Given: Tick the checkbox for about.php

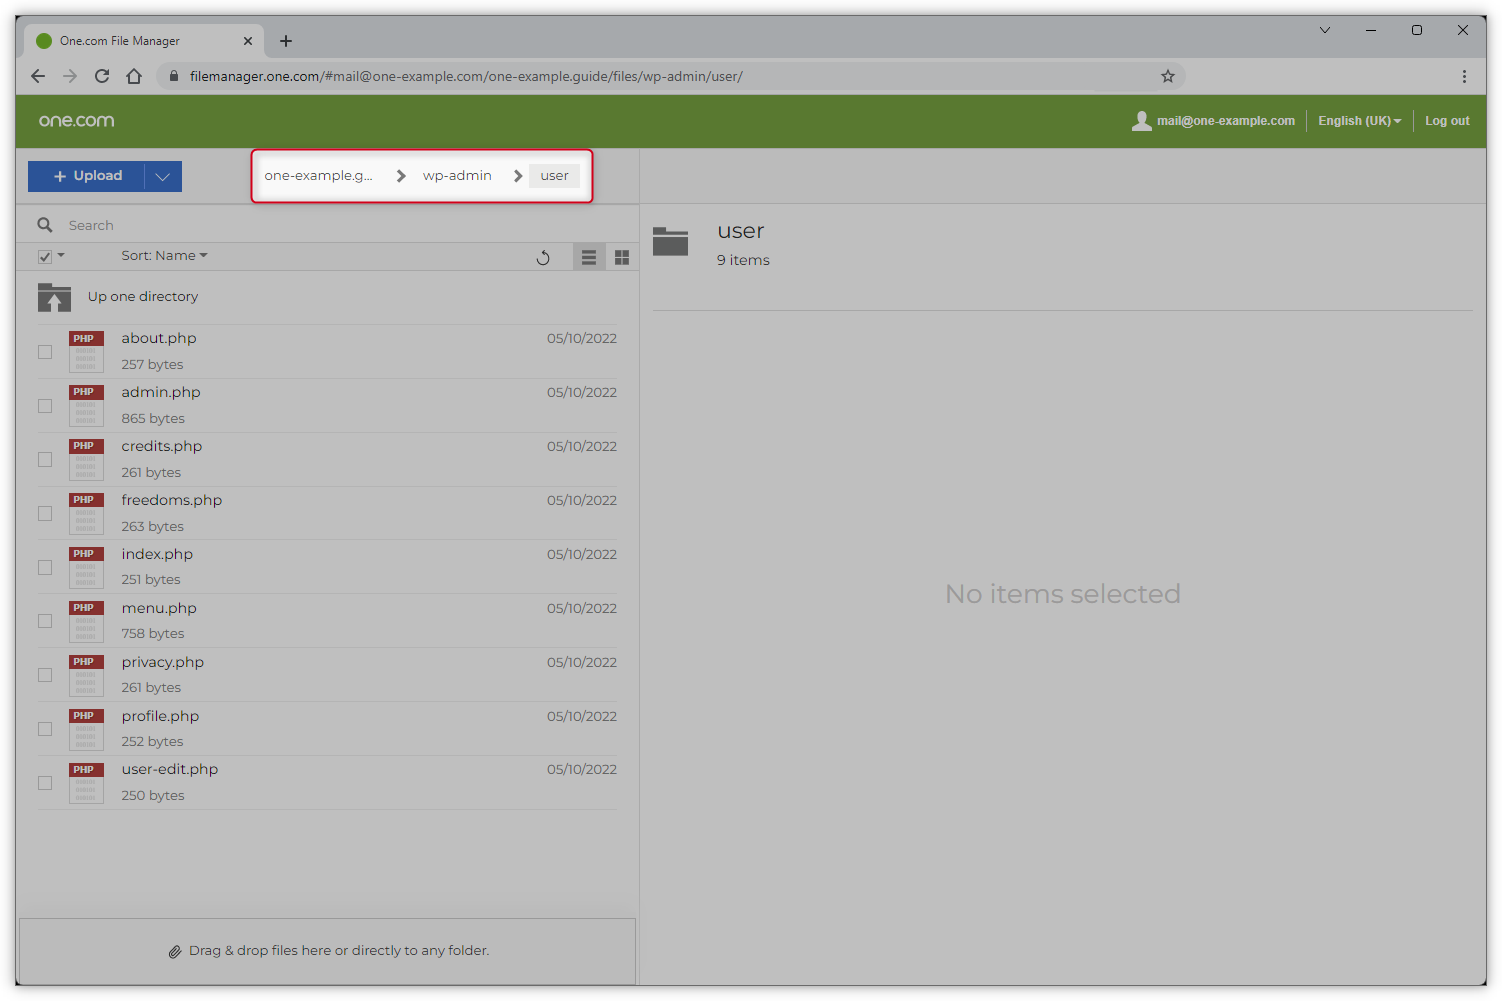Looking at the screenshot, I should [45, 352].
